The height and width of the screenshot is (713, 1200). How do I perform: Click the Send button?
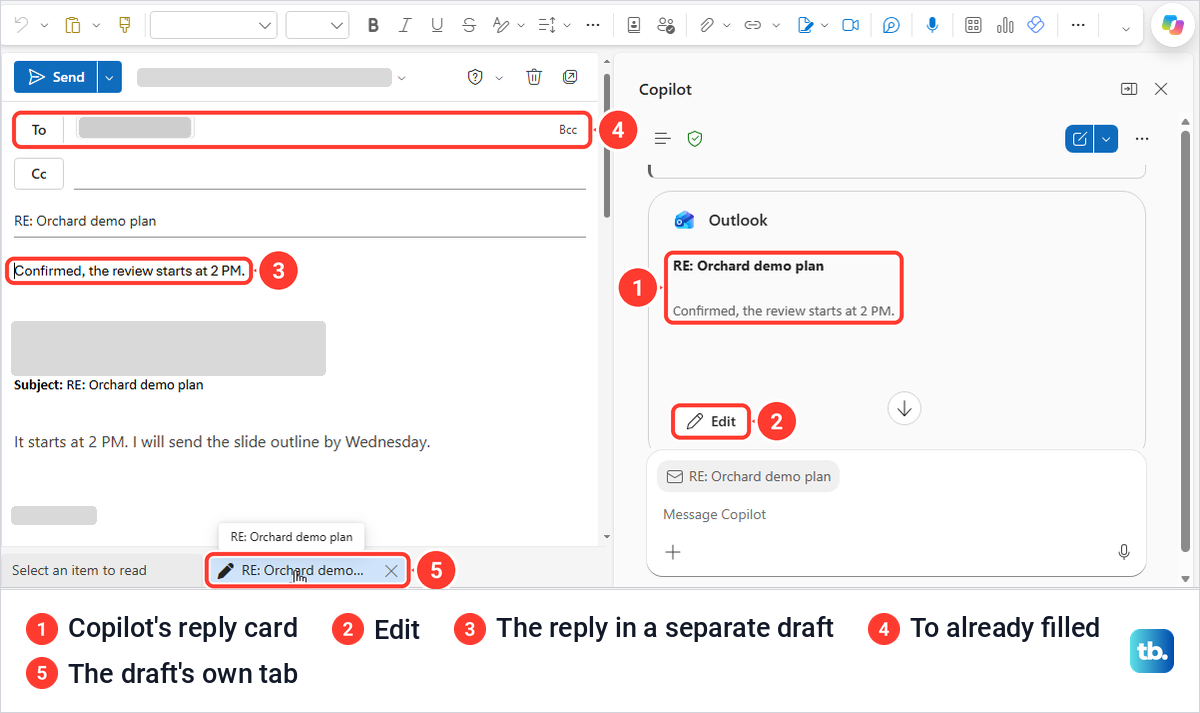pos(56,77)
